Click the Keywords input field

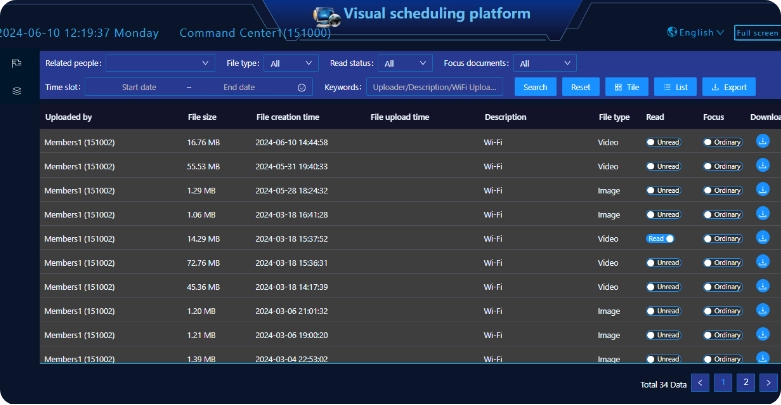(x=435, y=87)
